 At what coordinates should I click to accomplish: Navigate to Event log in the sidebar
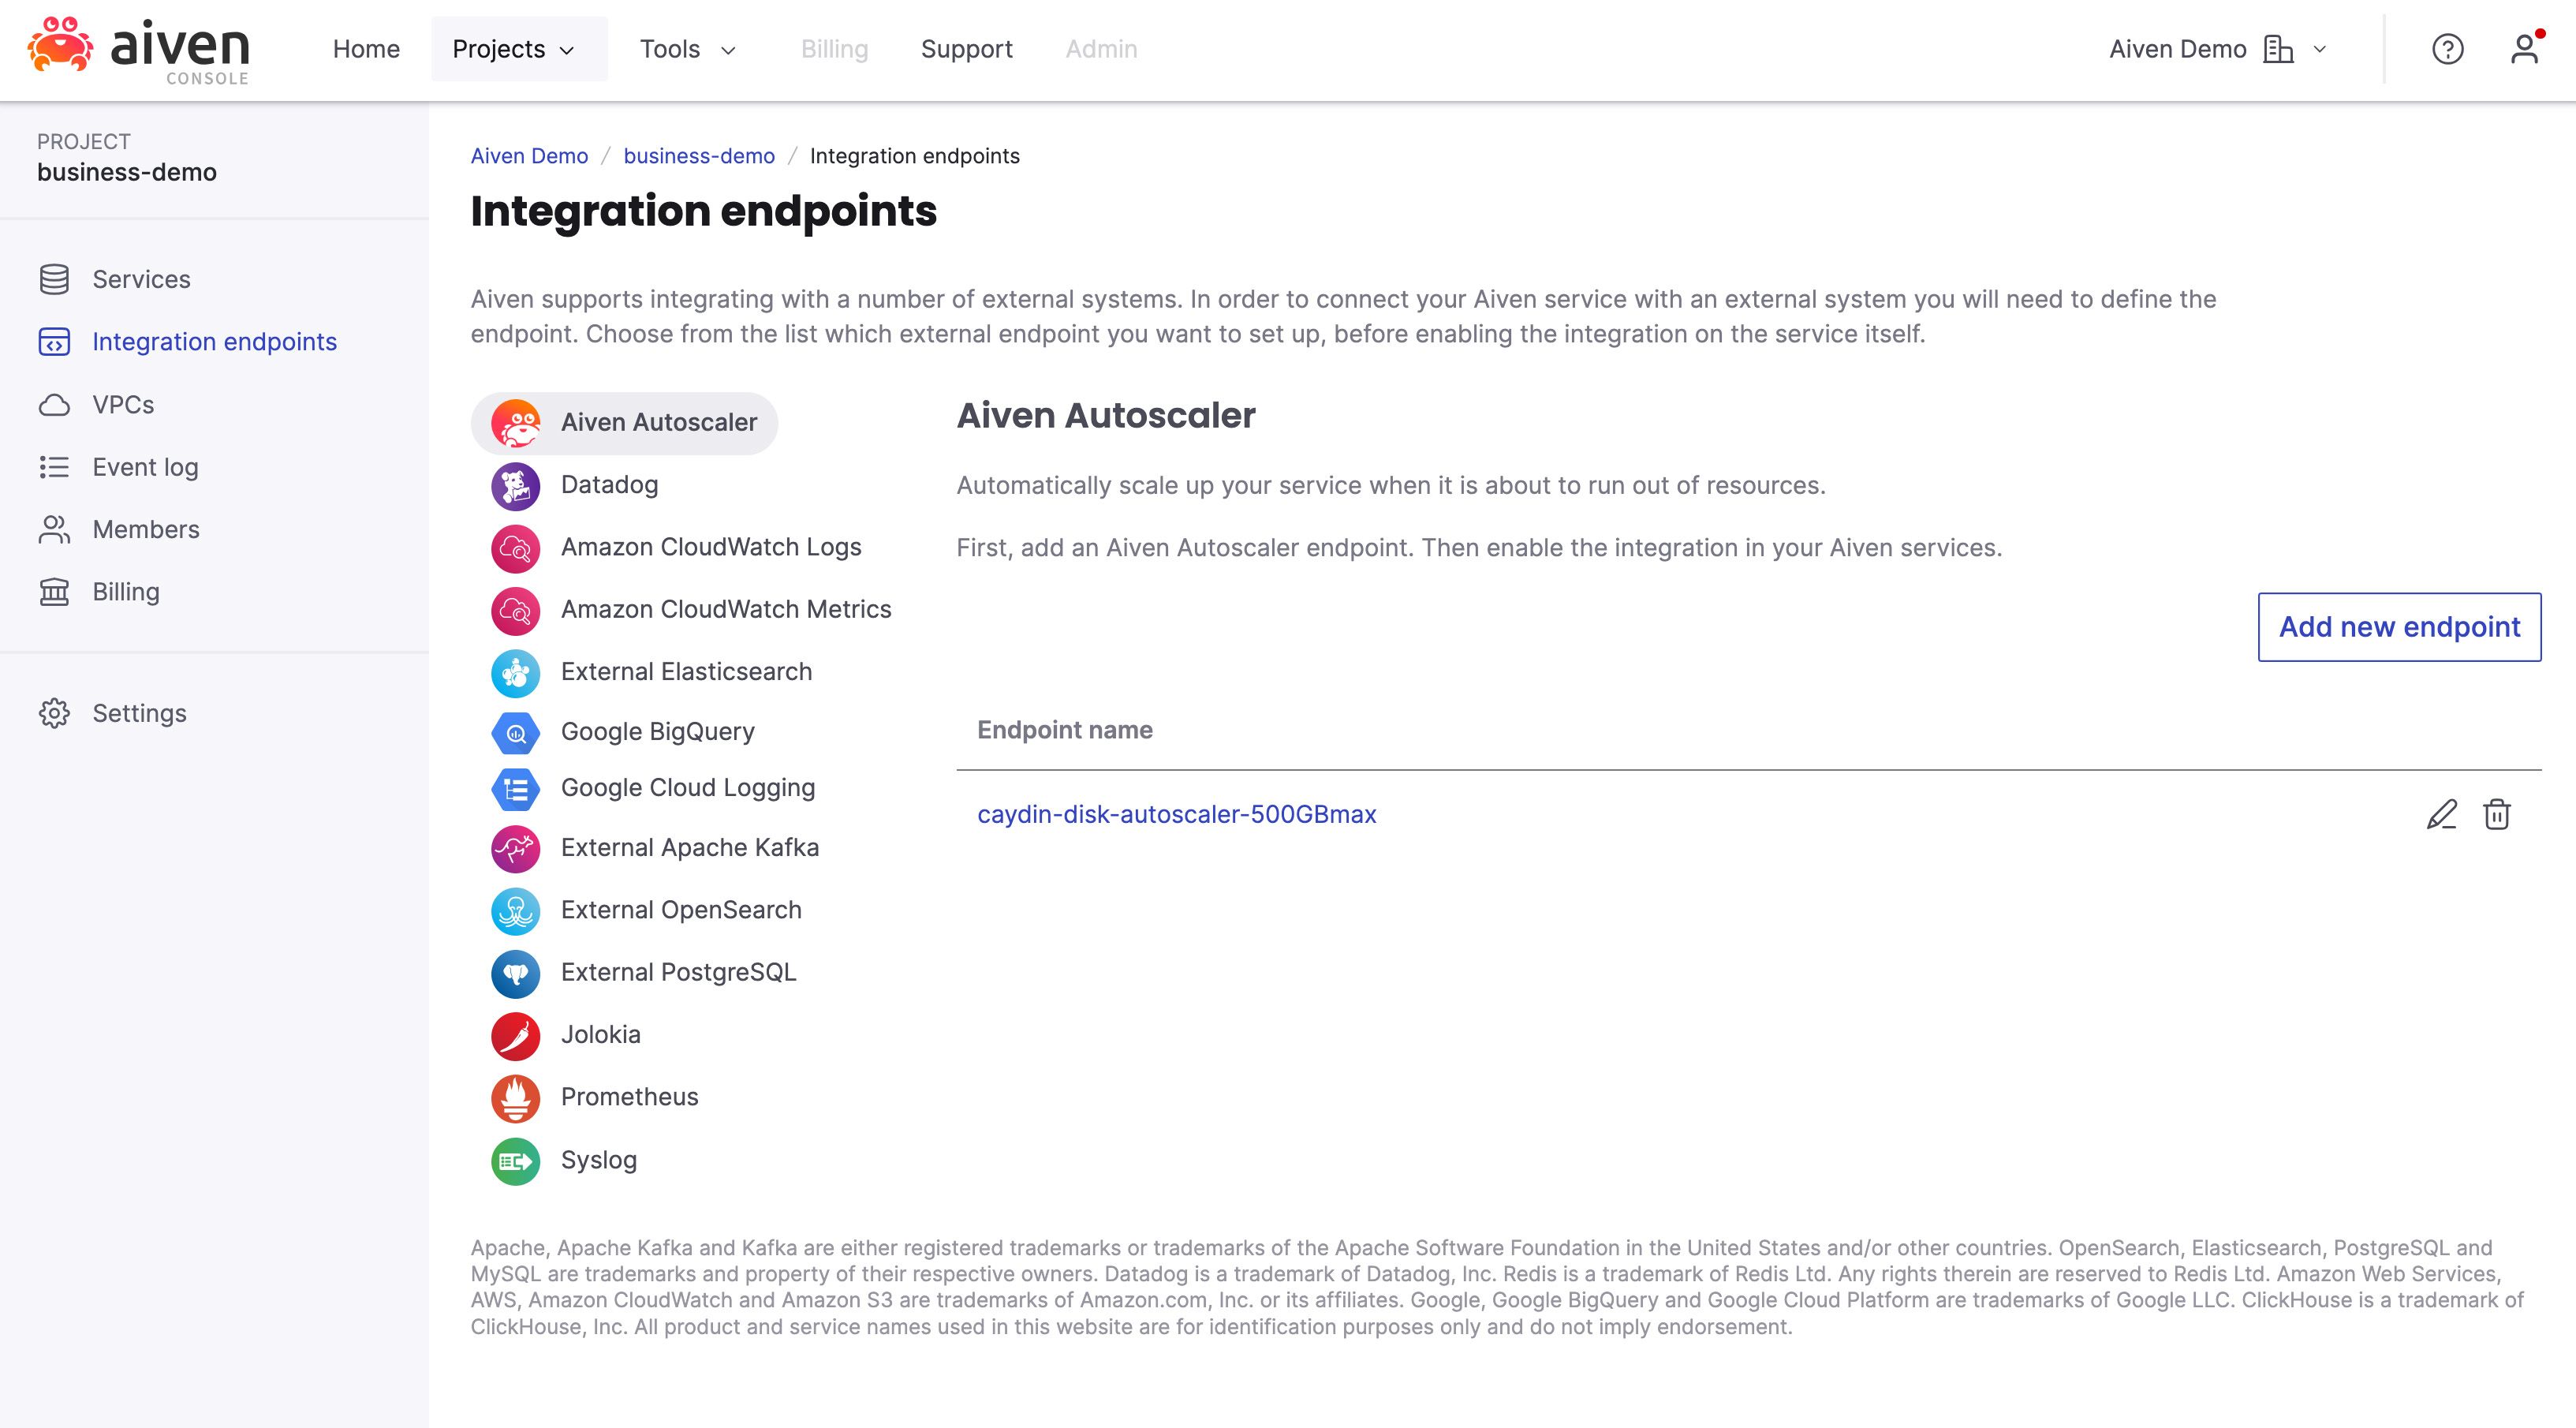click(144, 467)
